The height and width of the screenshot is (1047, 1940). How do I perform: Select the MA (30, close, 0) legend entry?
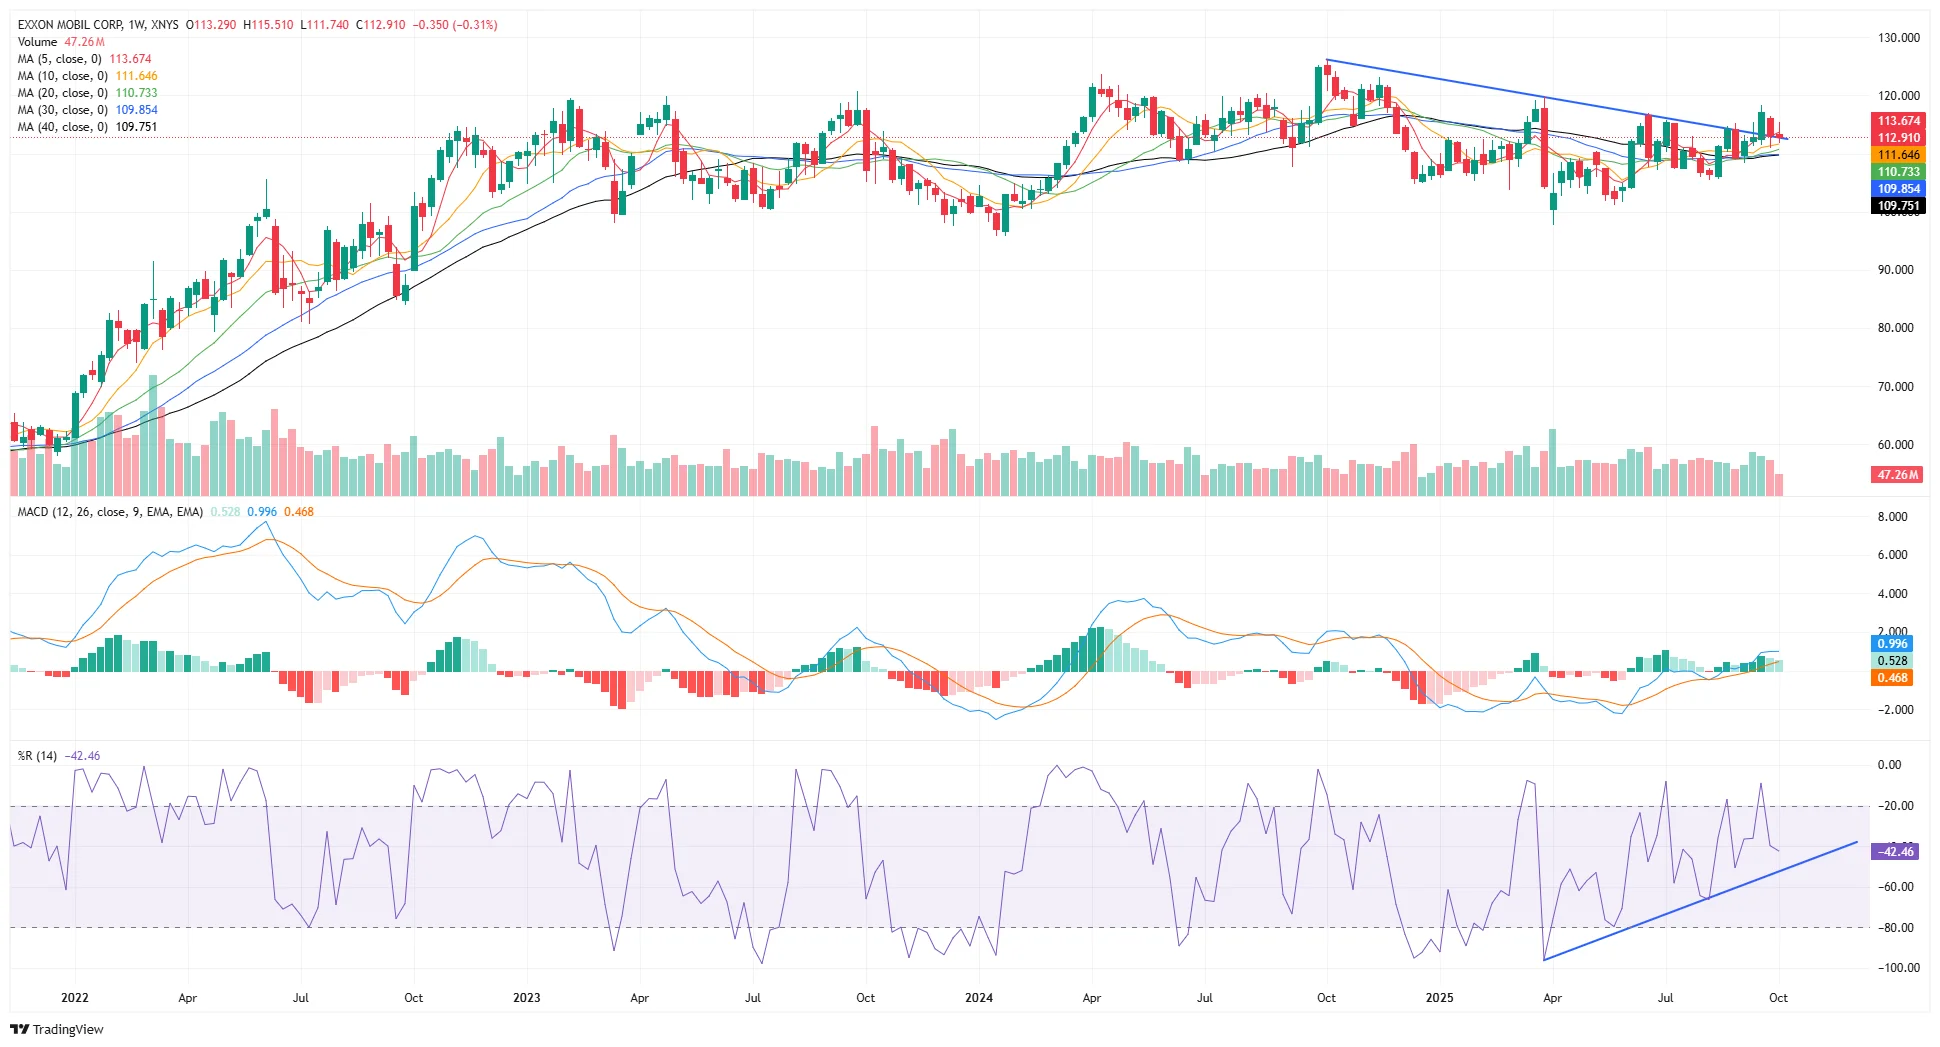coord(60,110)
